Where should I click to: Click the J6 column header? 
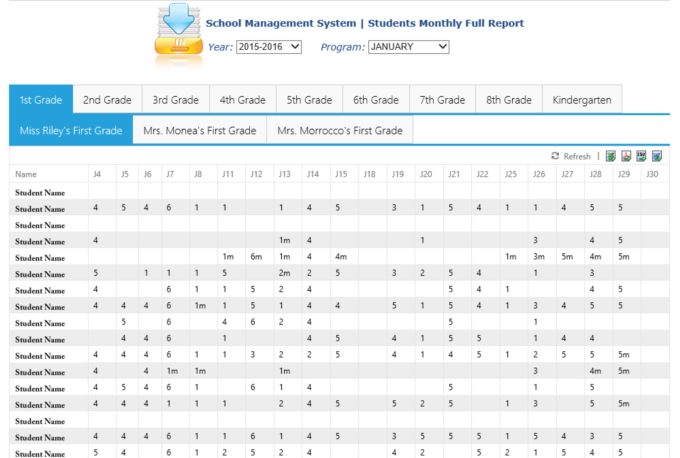(x=147, y=174)
